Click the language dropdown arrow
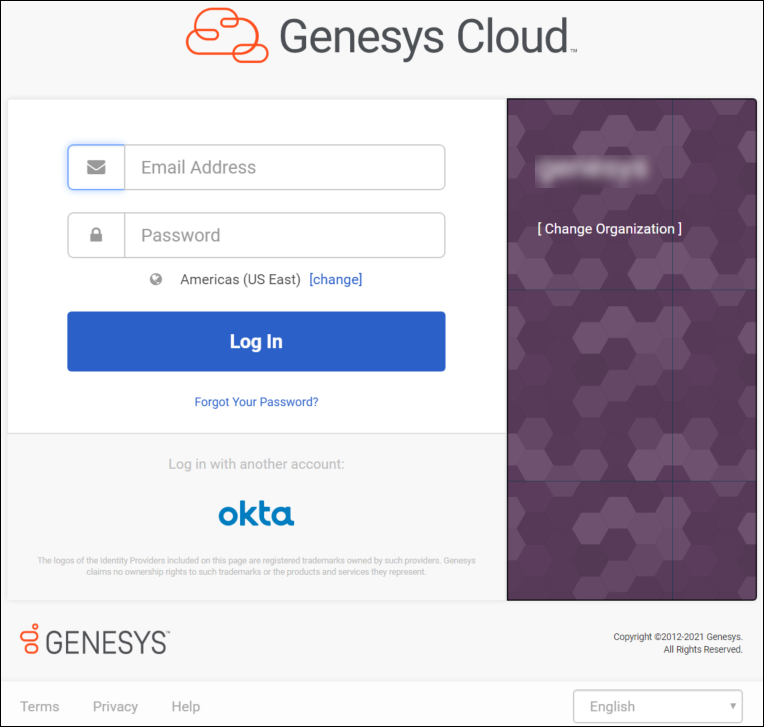 (x=732, y=706)
